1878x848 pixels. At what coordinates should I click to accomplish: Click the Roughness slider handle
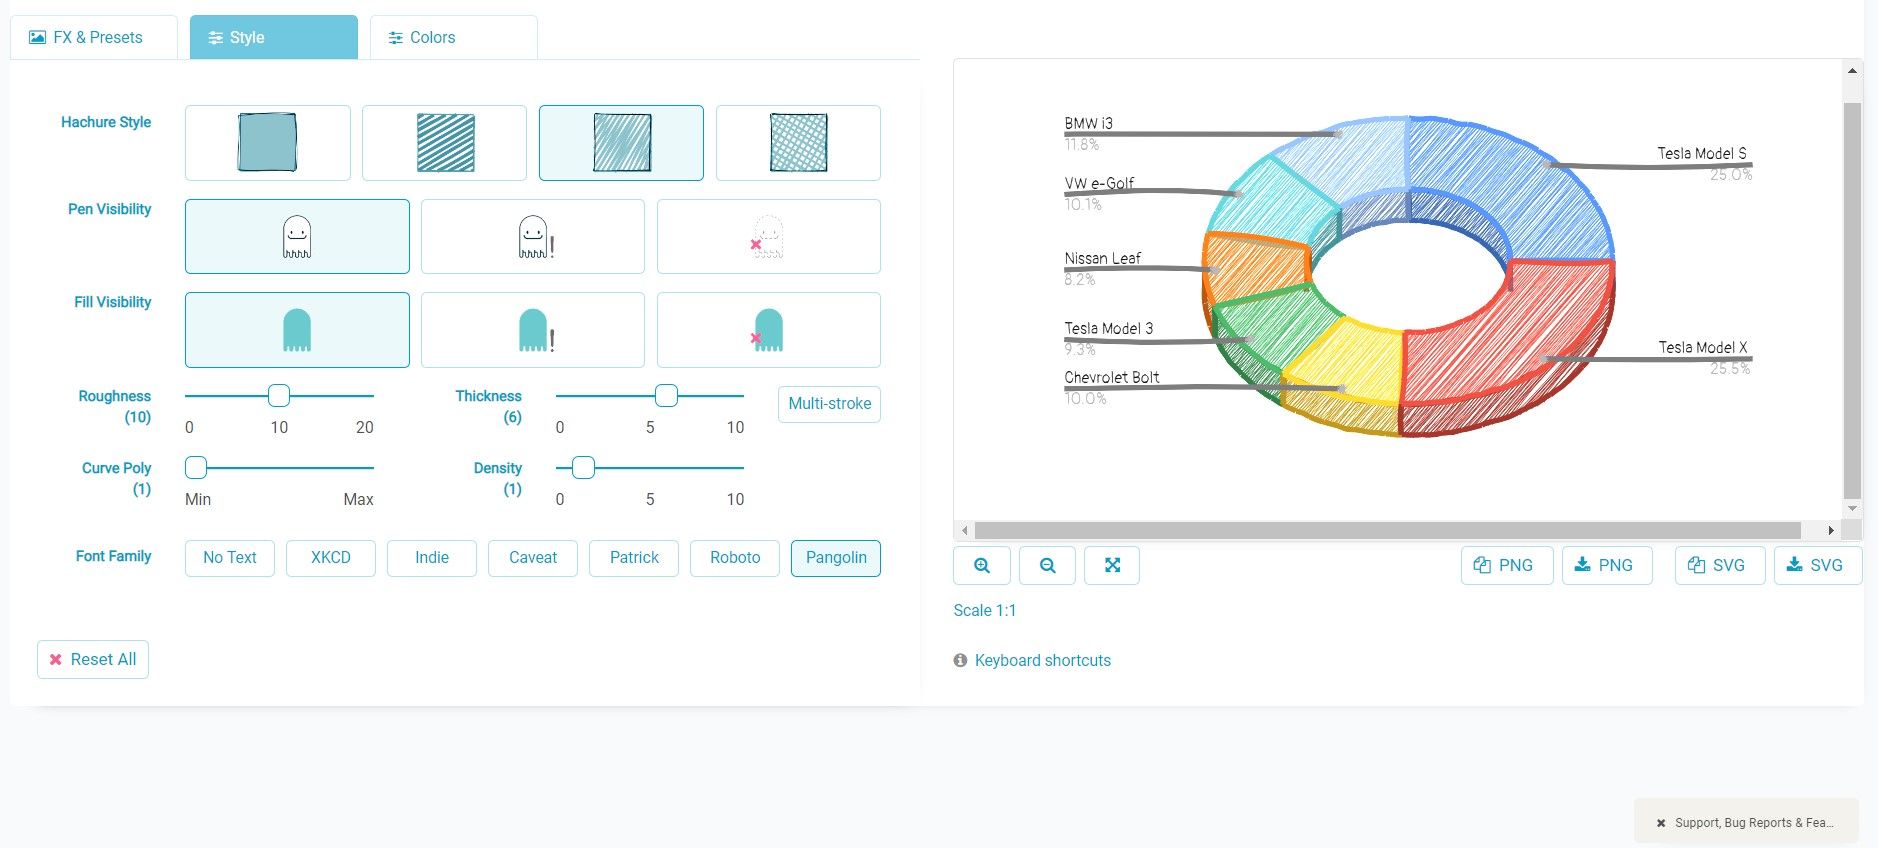tap(279, 396)
